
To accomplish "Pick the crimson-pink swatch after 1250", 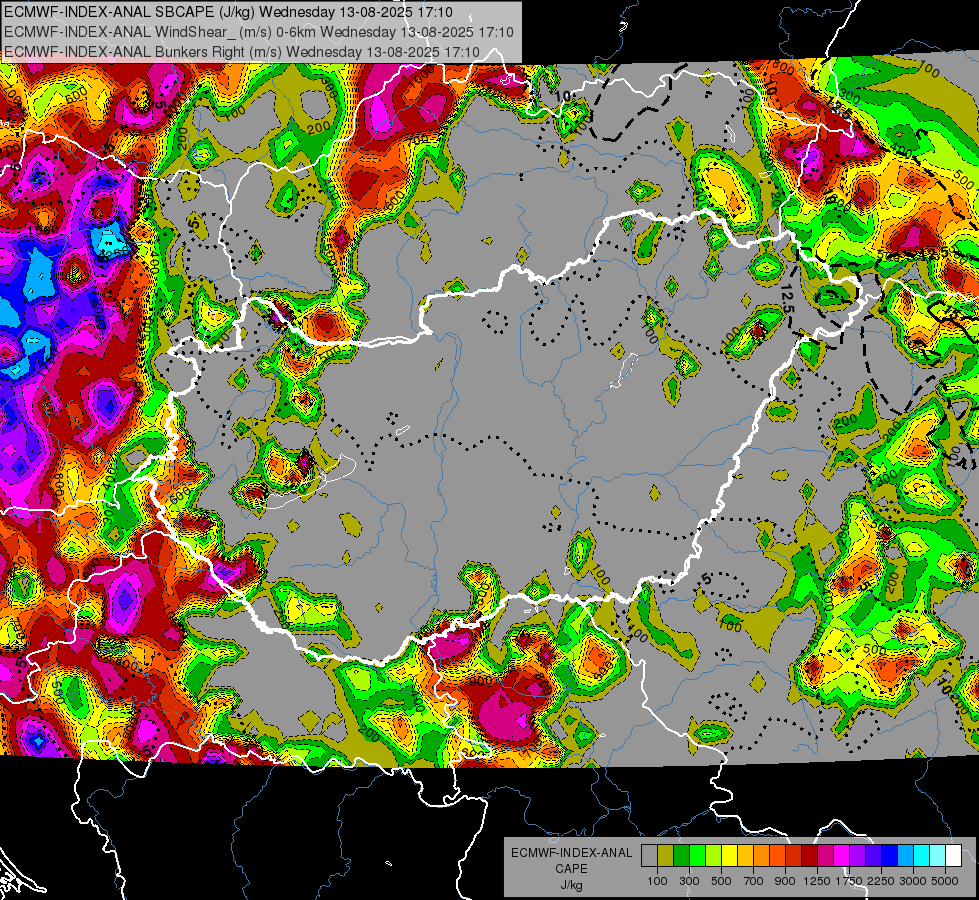I will coord(825,856).
